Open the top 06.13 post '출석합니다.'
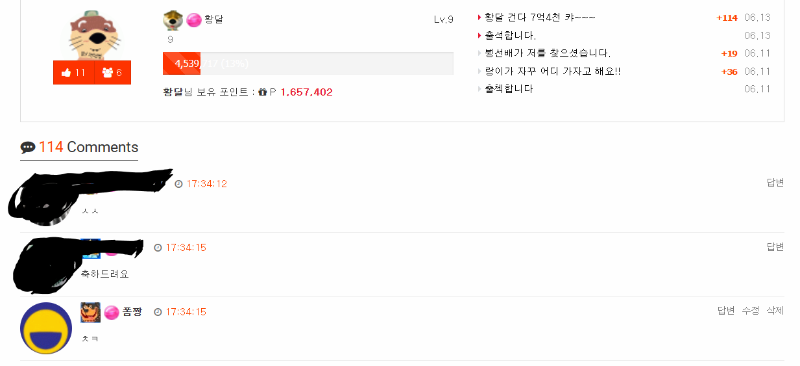Image resolution: width=800 pixels, height=366 pixels. (510, 36)
